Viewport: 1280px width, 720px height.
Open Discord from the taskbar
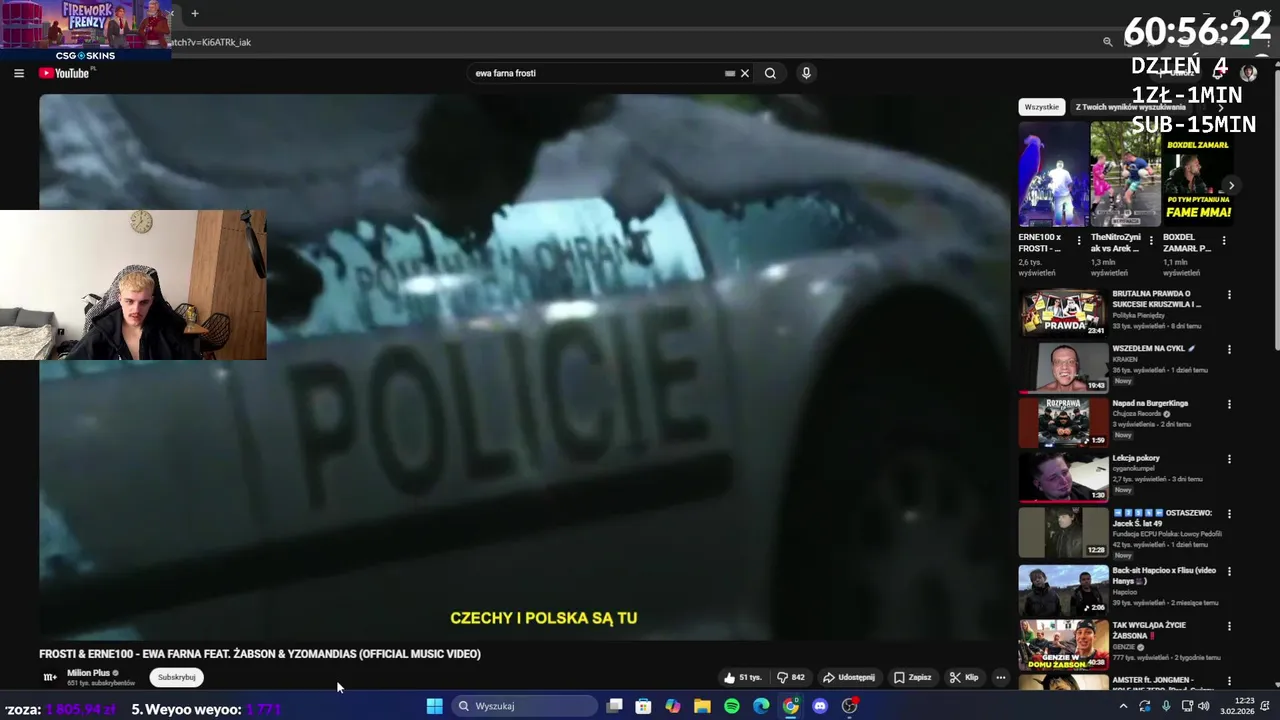tap(820, 706)
